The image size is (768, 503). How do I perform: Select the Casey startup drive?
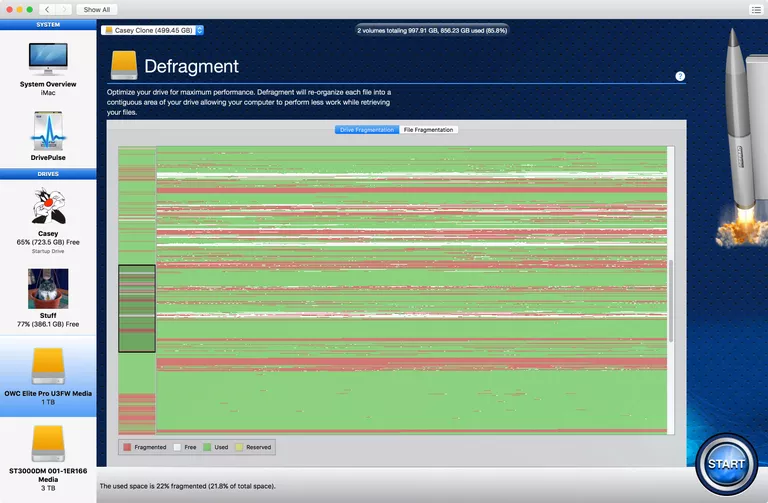(x=47, y=210)
